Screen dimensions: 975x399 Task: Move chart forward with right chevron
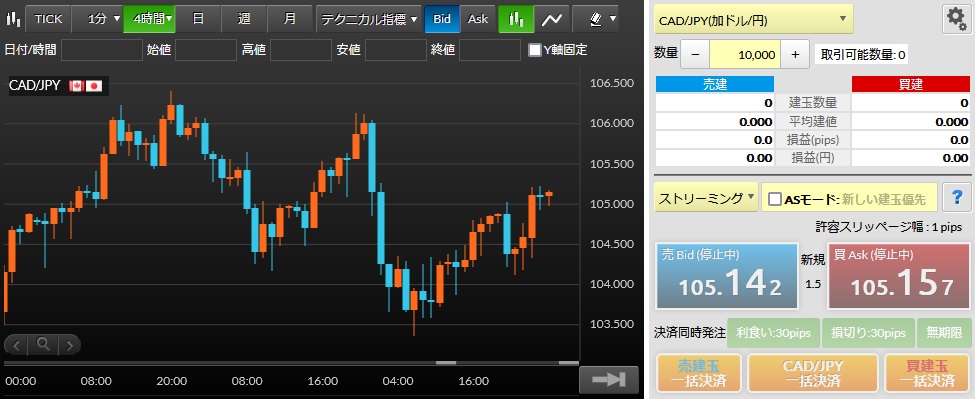(69, 344)
